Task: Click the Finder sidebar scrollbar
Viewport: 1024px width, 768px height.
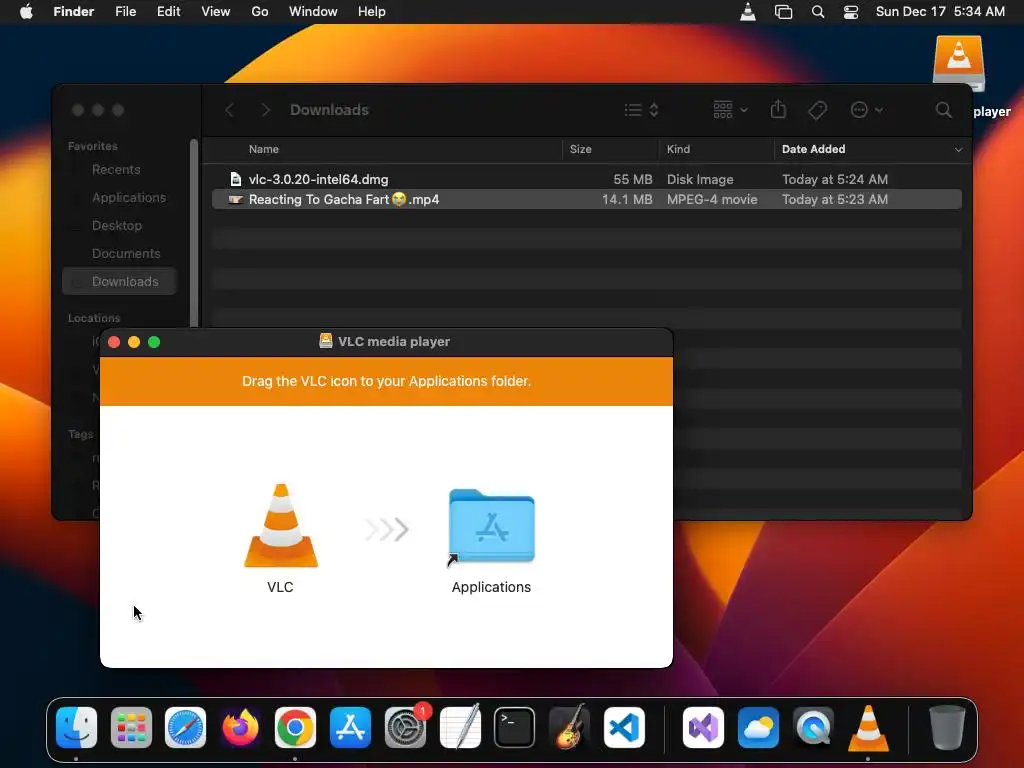Action: point(194,232)
